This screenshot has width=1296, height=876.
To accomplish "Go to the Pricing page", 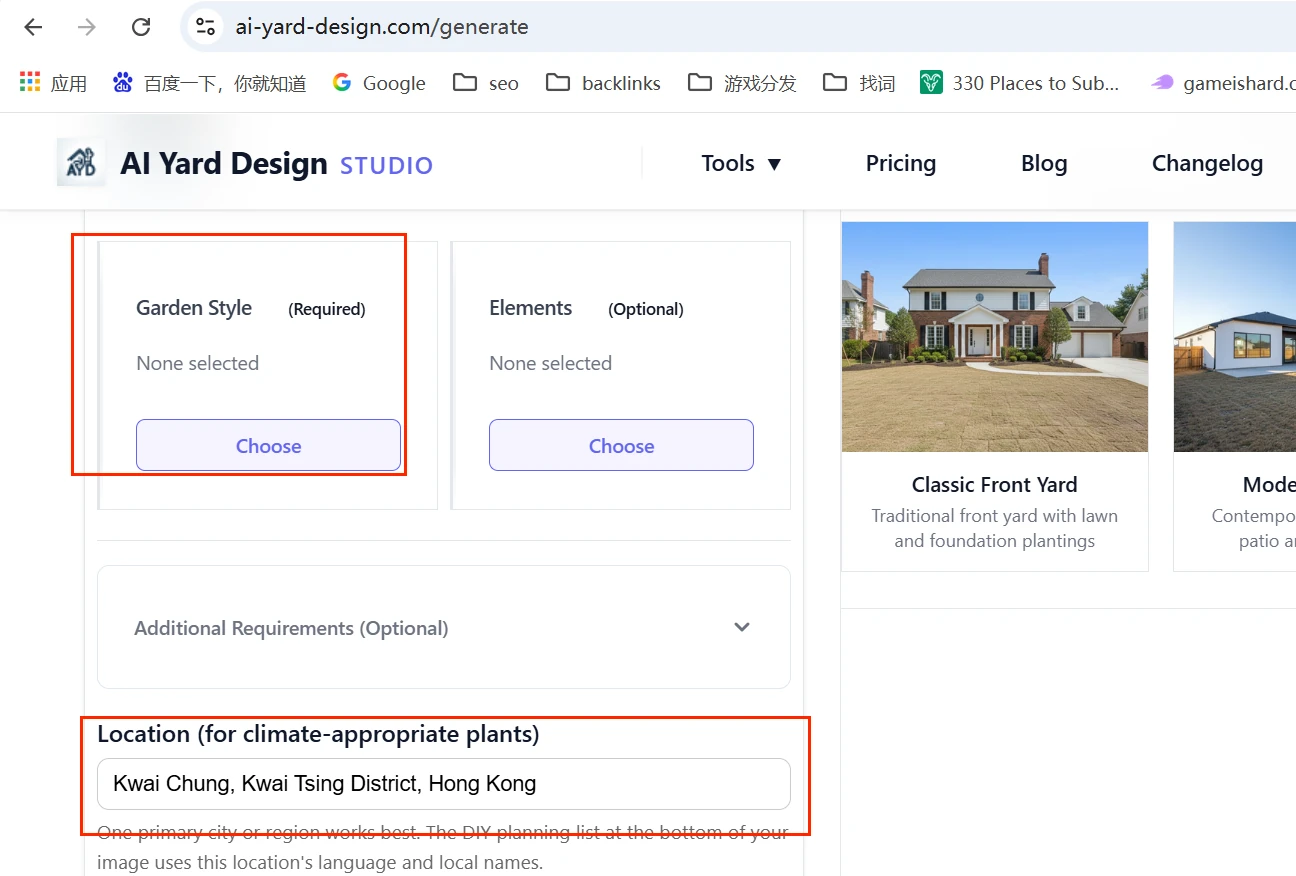I will (x=901, y=163).
